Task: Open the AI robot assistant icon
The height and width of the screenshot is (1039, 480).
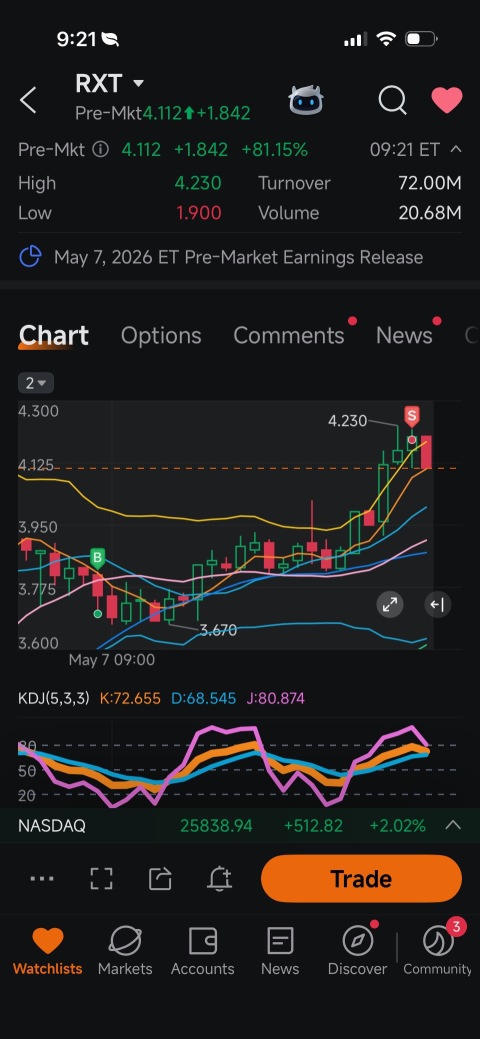Action: 306,101
